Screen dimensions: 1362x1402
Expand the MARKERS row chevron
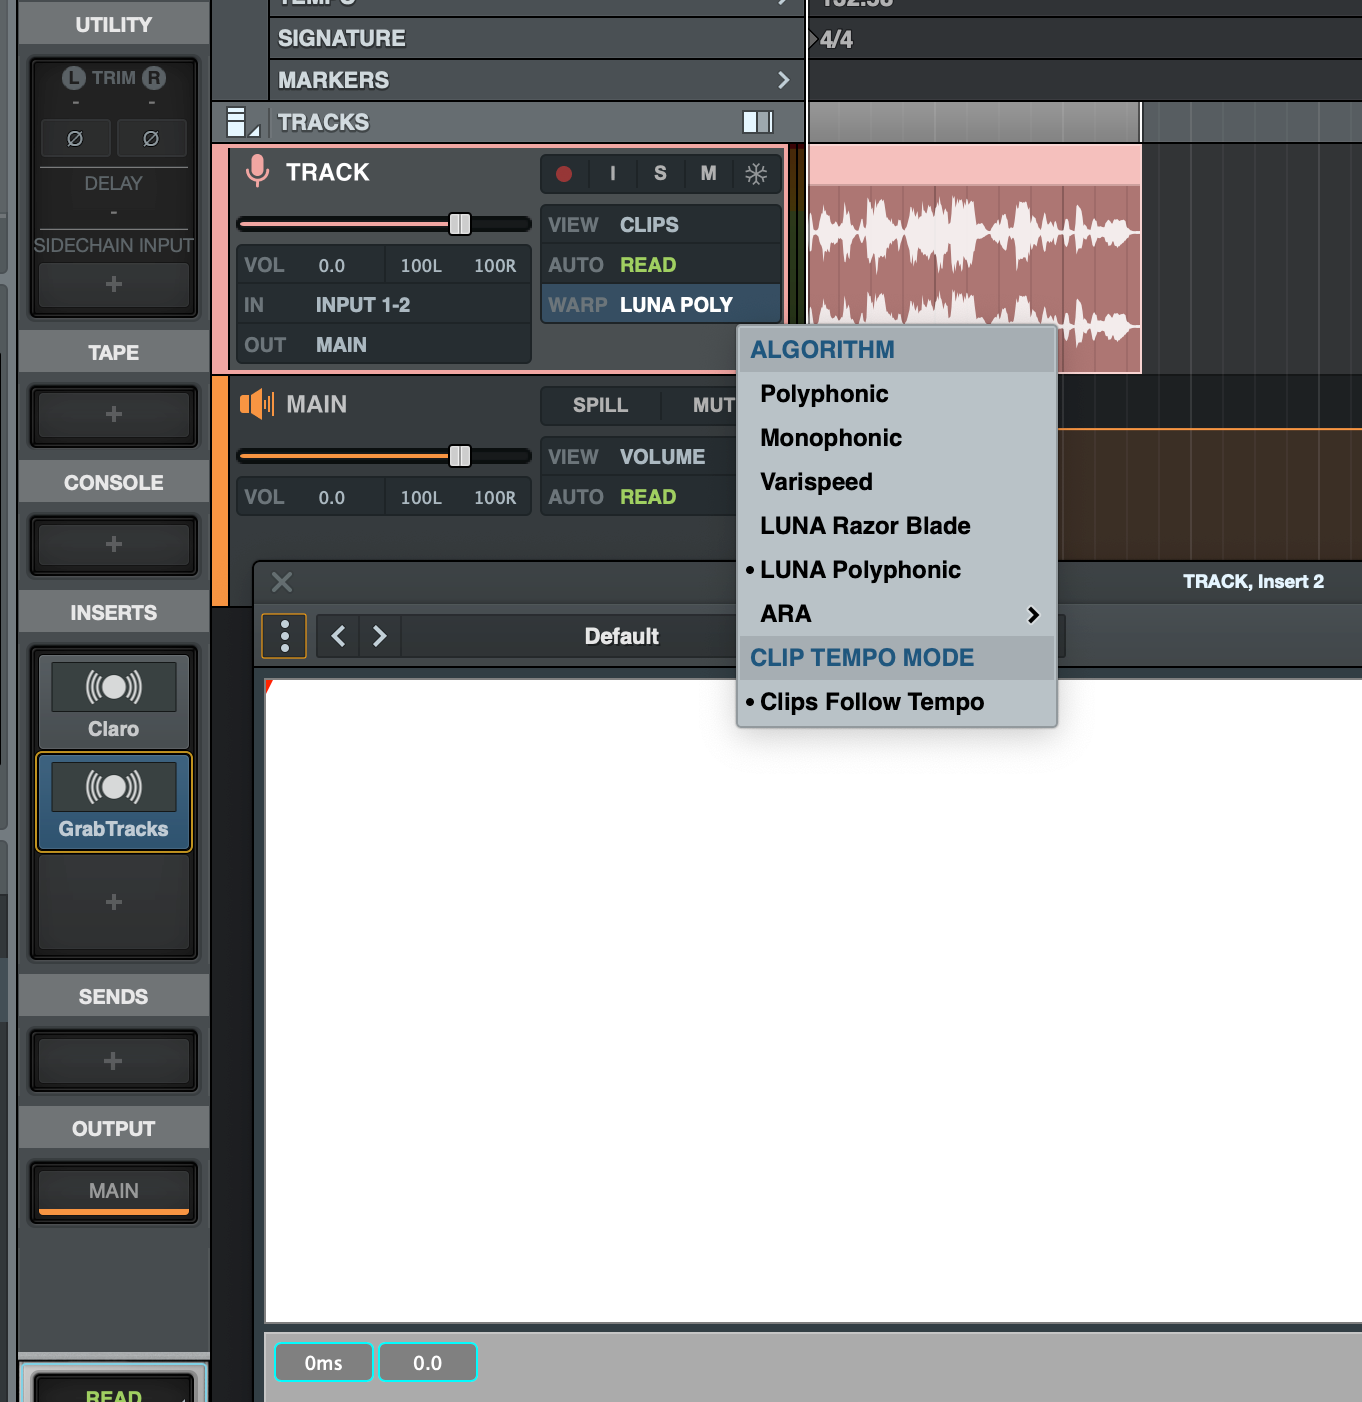pyautogui.click(x=783, y=80)
